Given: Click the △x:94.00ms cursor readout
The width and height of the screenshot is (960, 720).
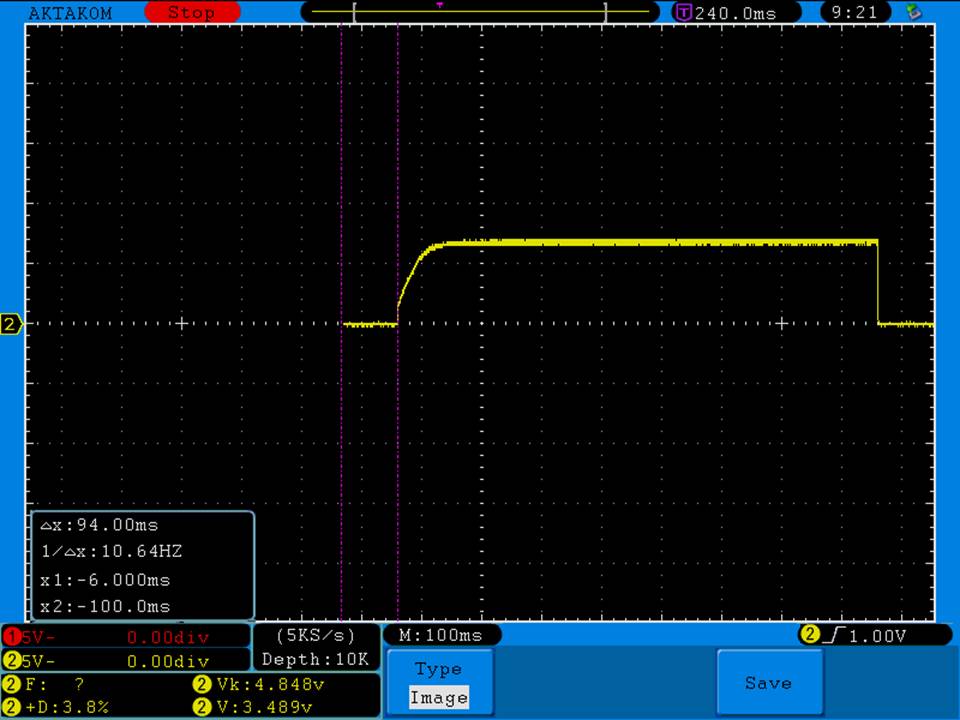Looking at the screenshot, I should (99, 525).
